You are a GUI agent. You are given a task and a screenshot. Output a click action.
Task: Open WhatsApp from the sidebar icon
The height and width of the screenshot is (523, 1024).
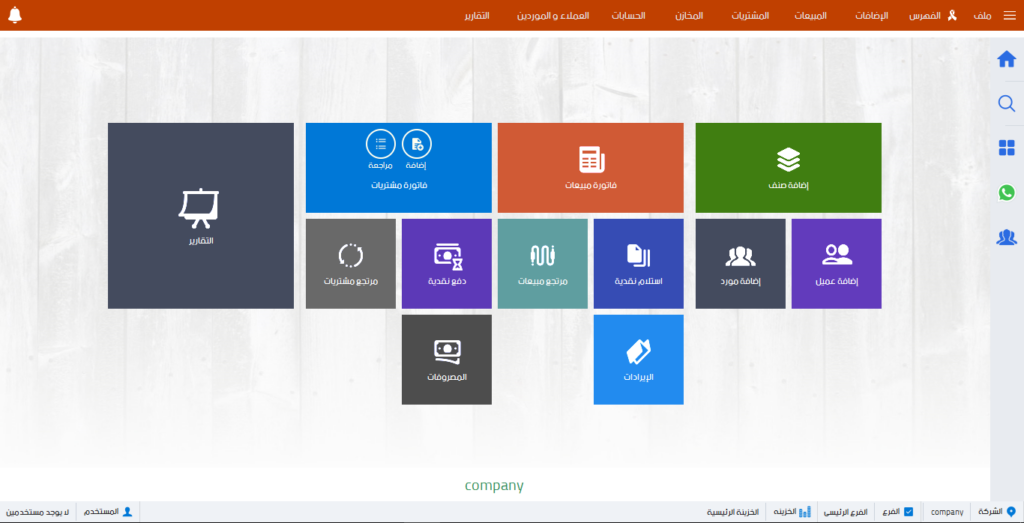1007,192
